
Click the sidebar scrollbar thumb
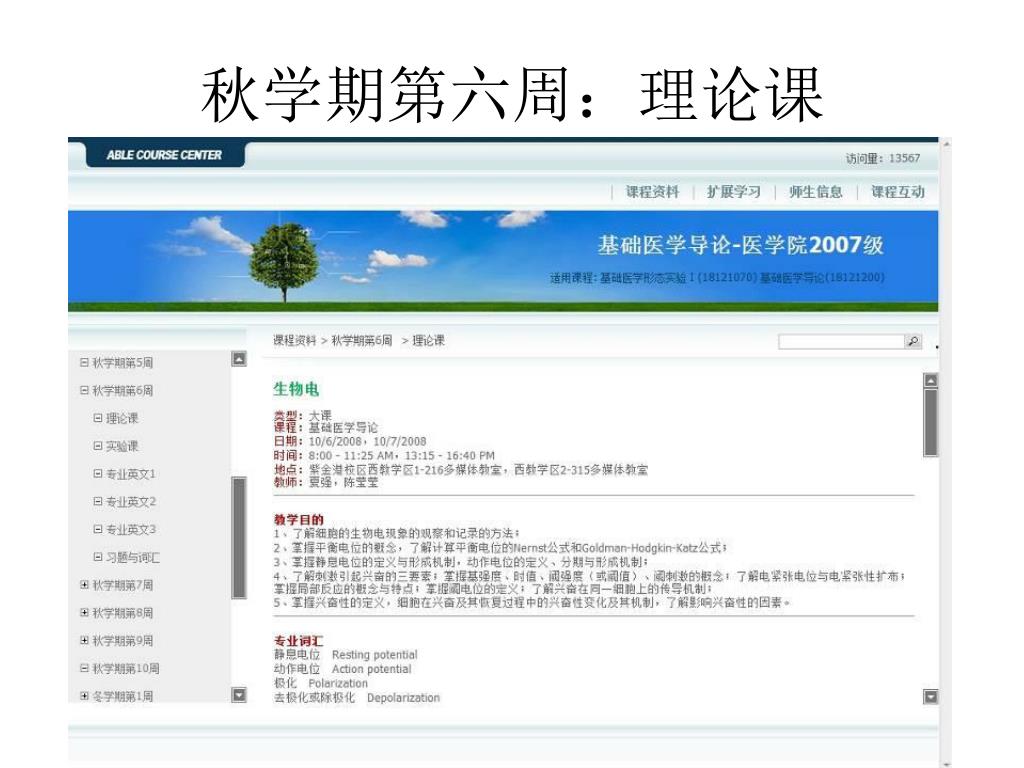coord(240,537)
